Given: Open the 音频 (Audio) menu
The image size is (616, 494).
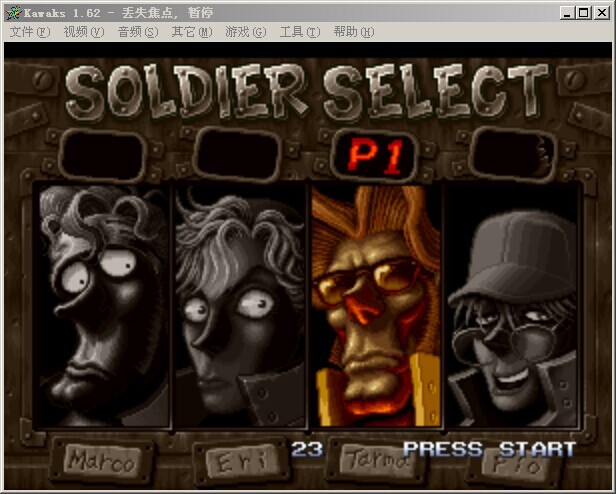Looking at the screenshot, I should [137, 32].
